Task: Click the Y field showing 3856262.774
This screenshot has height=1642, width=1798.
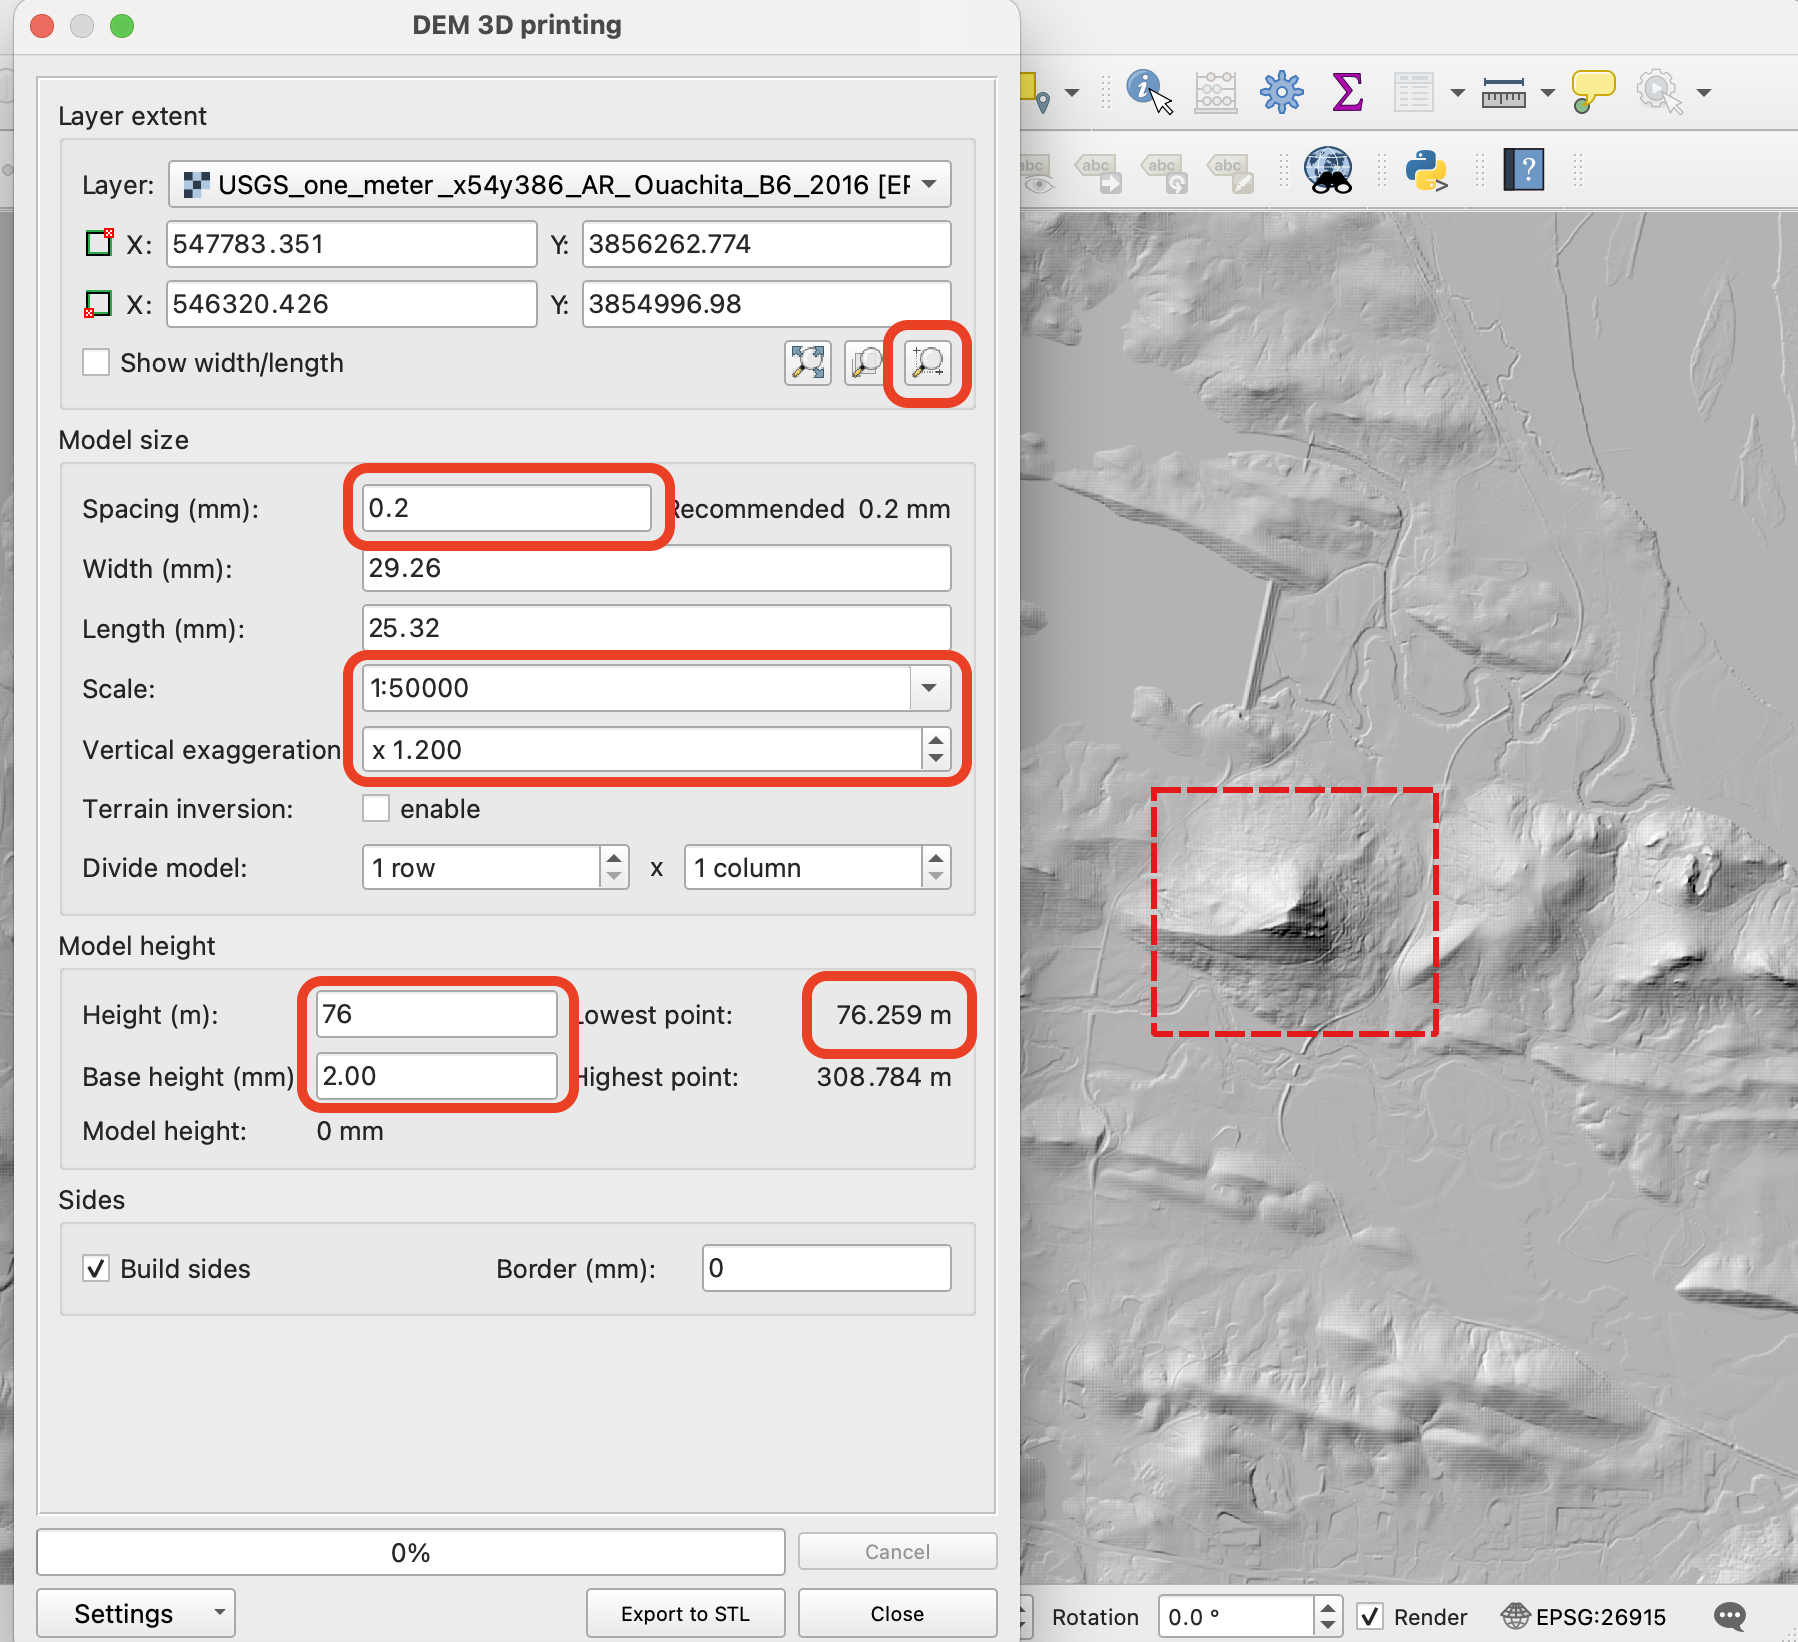Action: pos(766,244)
